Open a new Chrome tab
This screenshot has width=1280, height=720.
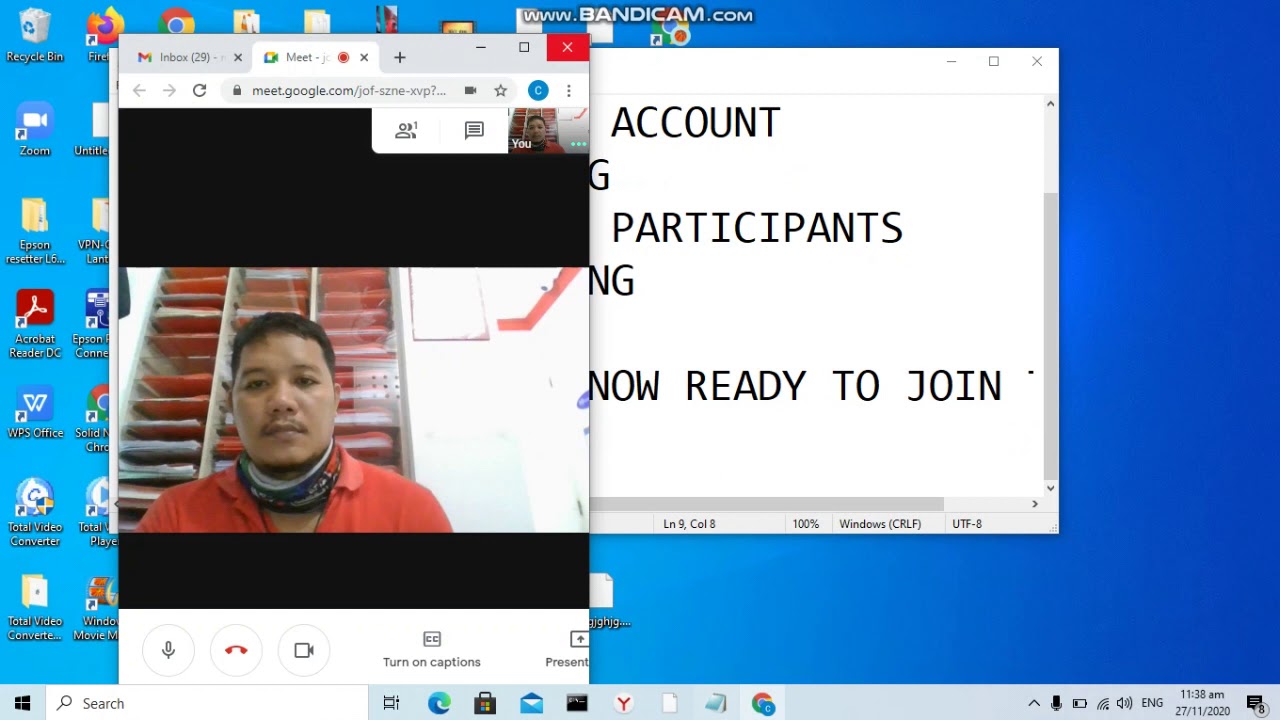(400, 57)
